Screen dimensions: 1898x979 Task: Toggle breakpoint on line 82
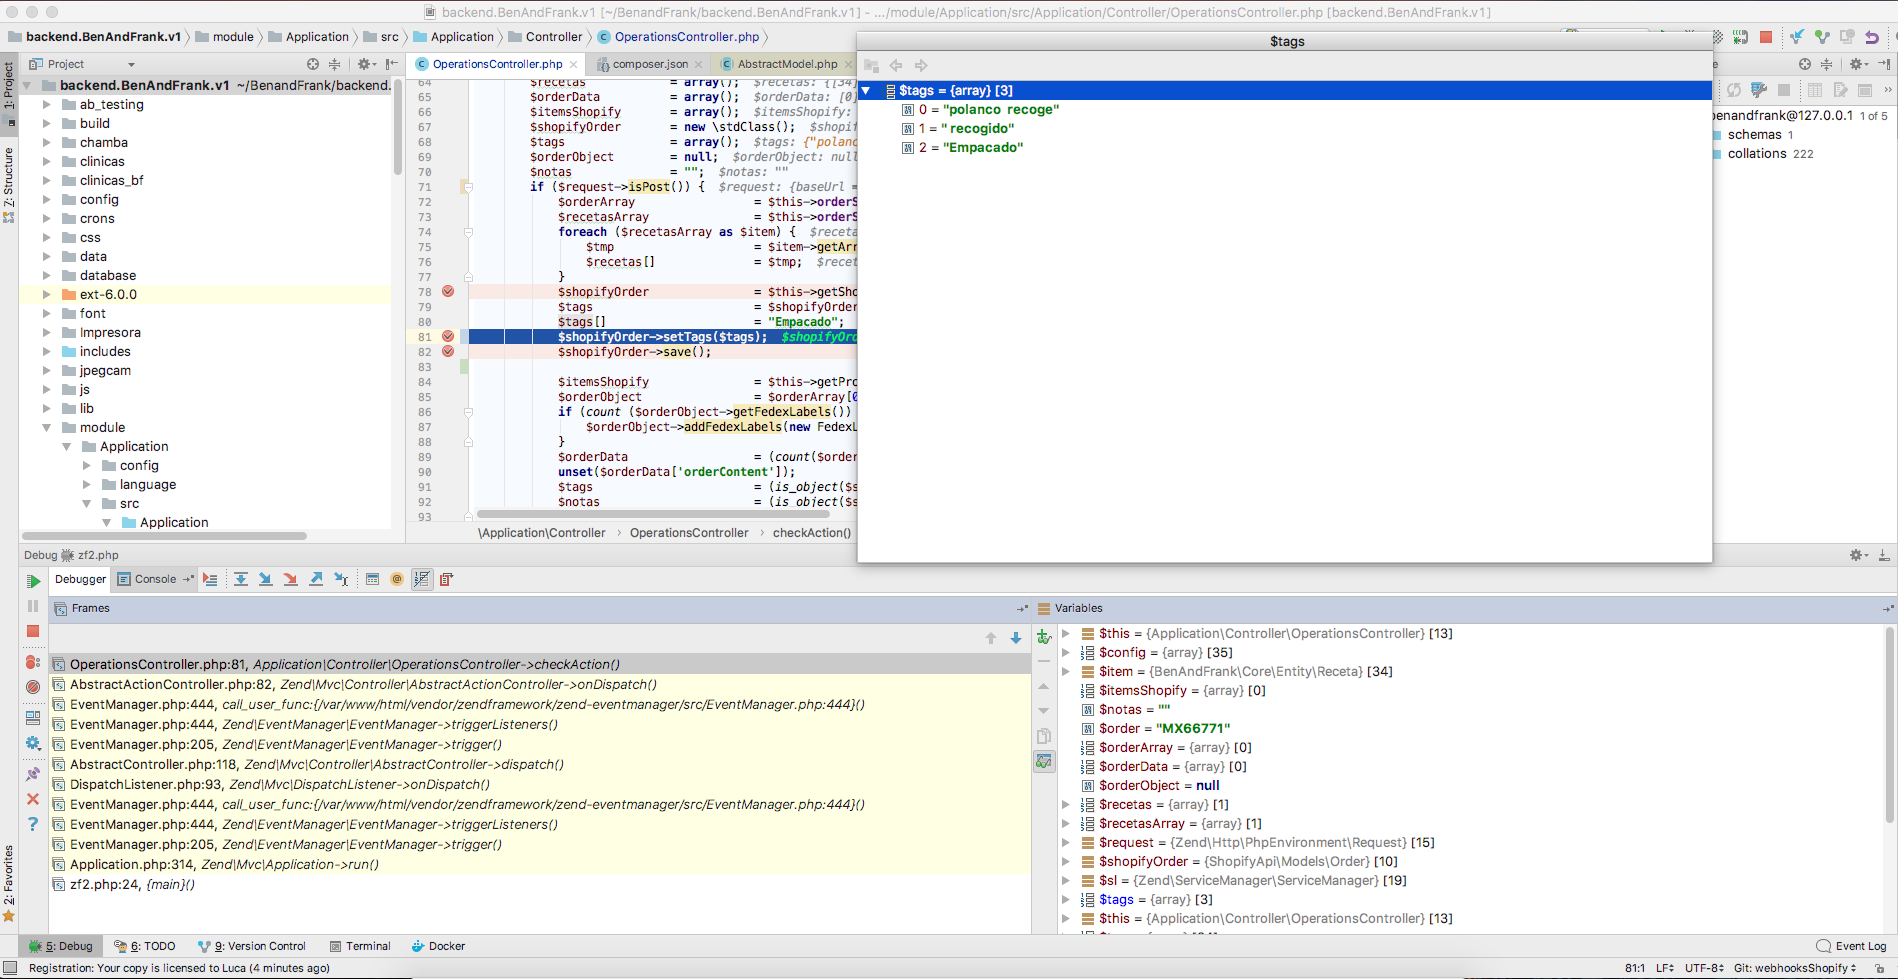[448, 351]
